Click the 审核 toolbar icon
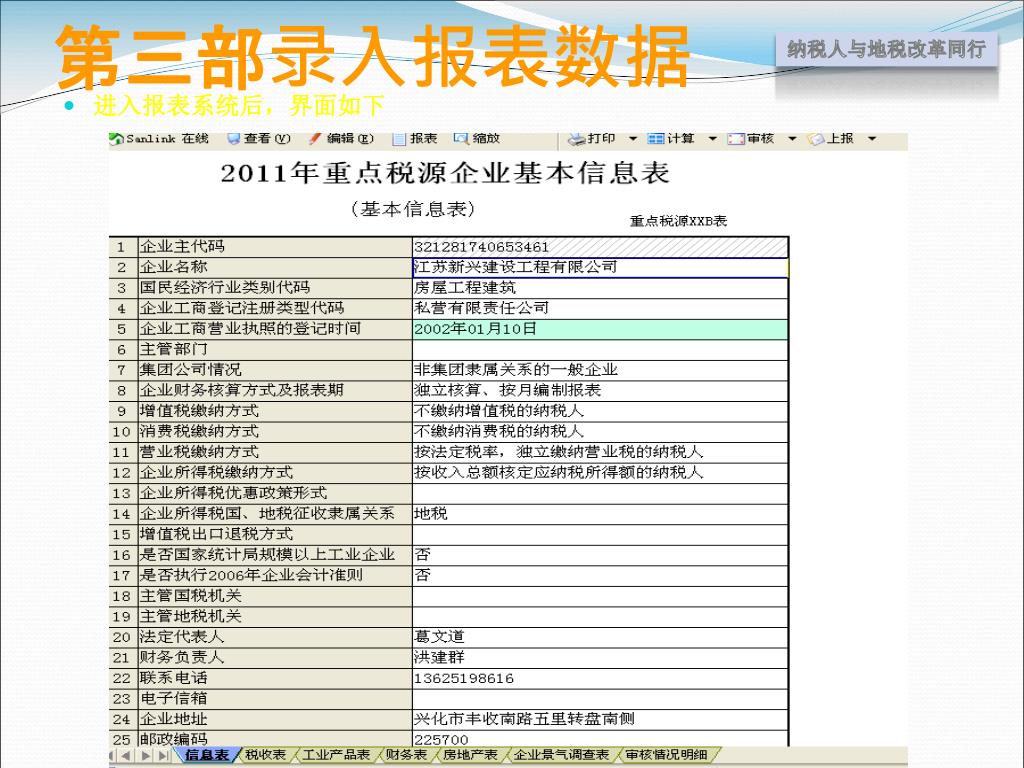Image resolution: width=1024 pixels, height=768 pixels. (x=736, y=138)
